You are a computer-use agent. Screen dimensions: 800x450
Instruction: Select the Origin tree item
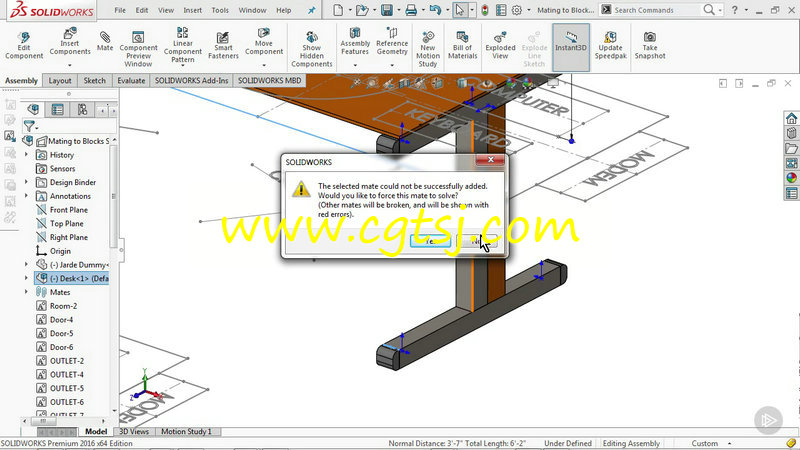pyautogui.click(x=60, y=251)
